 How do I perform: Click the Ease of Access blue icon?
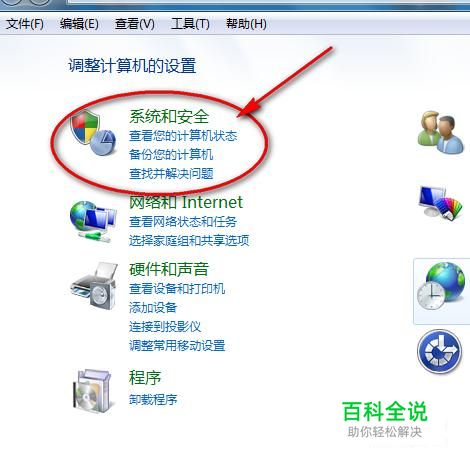click(440, 351)
